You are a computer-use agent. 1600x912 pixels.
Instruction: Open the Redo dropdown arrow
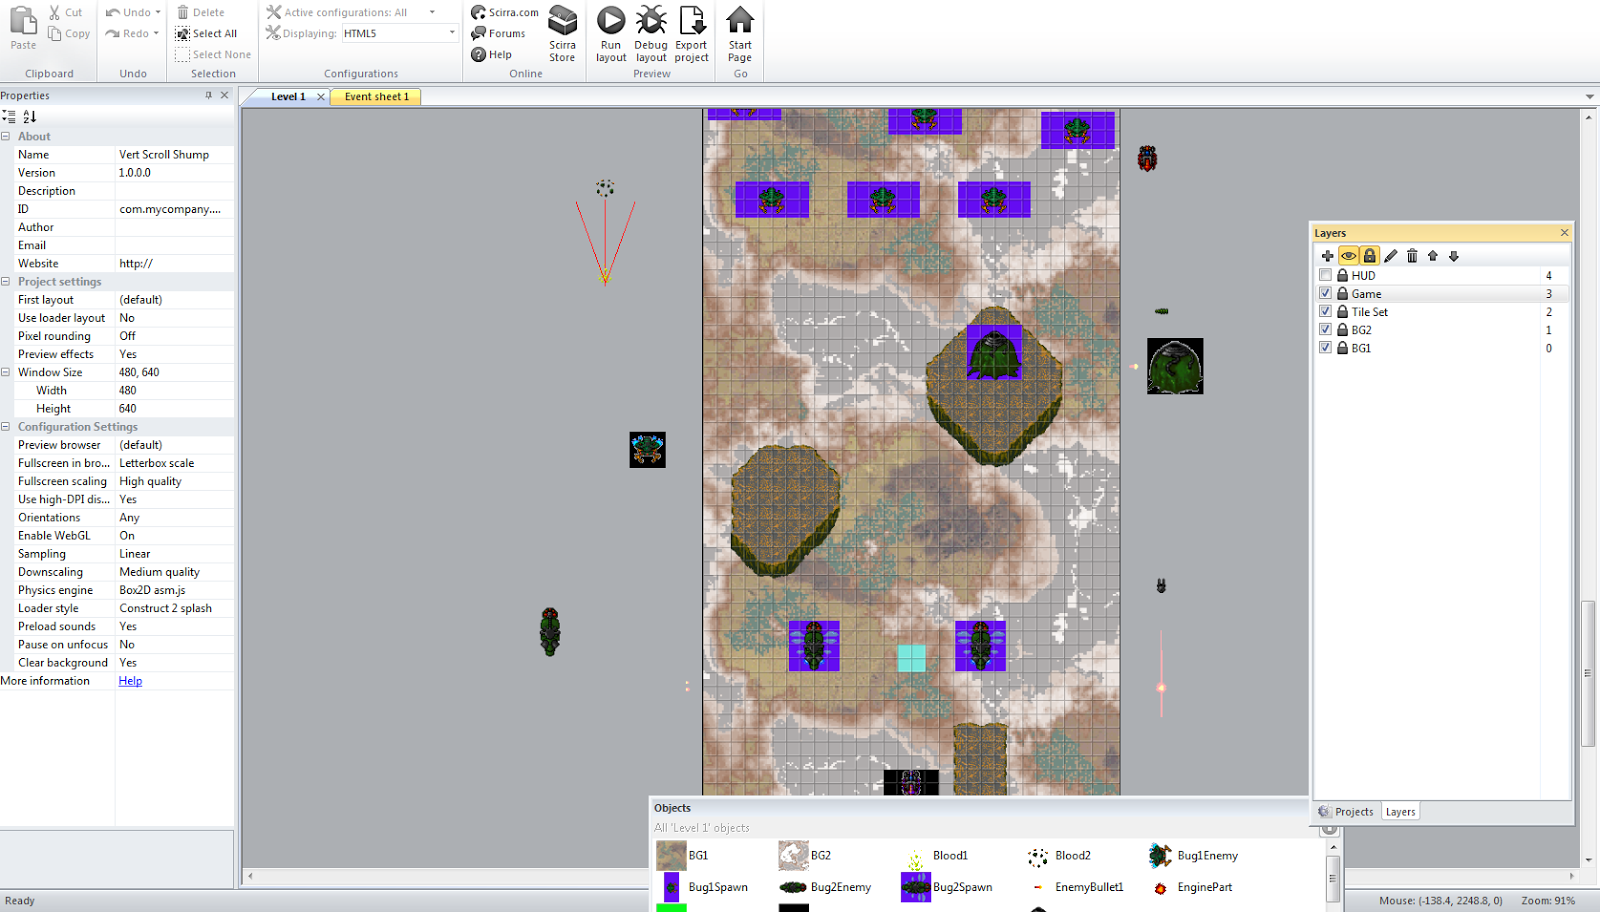(156, 33)
